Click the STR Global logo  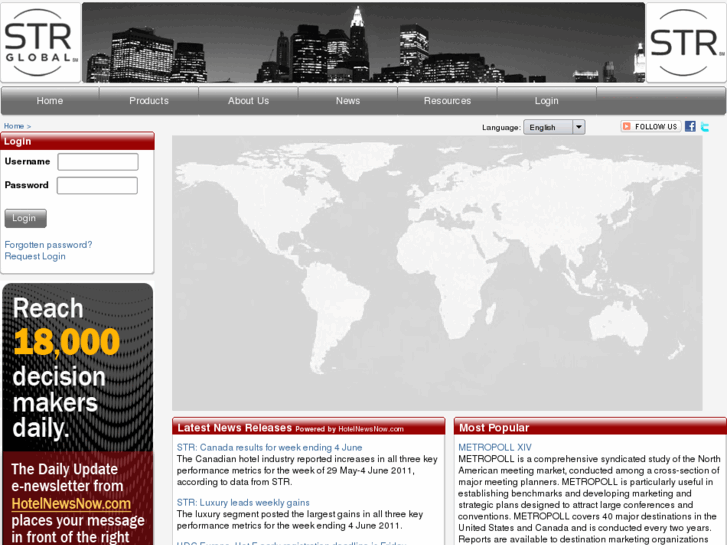pyautogui.click(x=41, y=43)
